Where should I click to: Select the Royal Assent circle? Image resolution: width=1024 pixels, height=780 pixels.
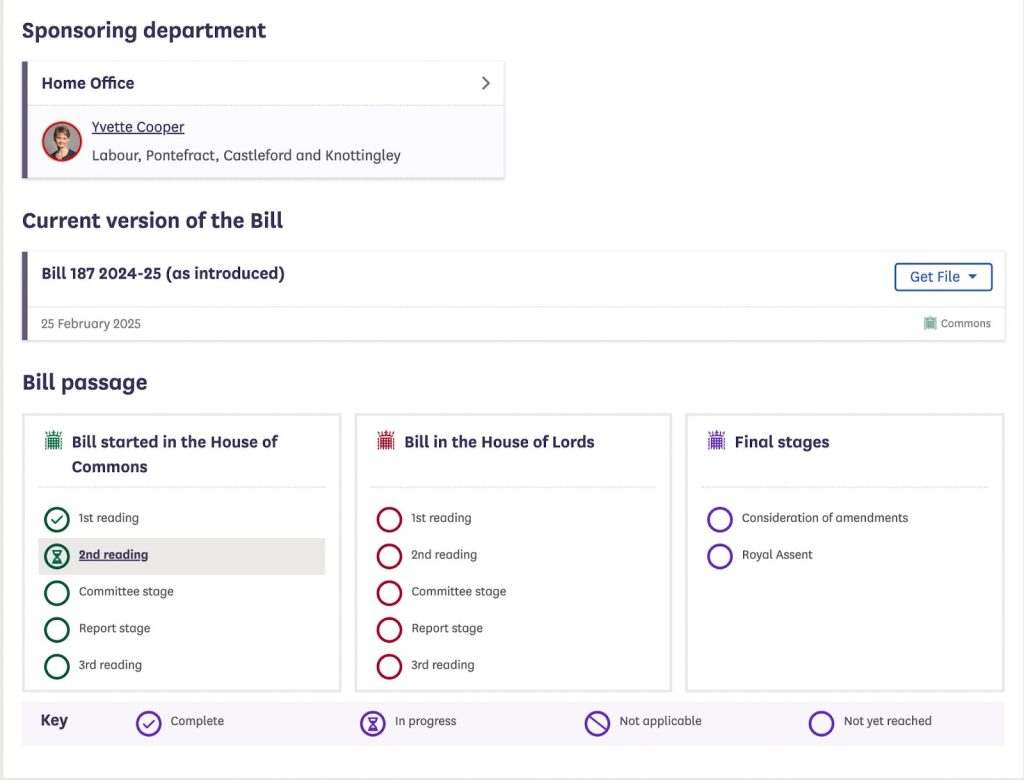click(719, 556)
